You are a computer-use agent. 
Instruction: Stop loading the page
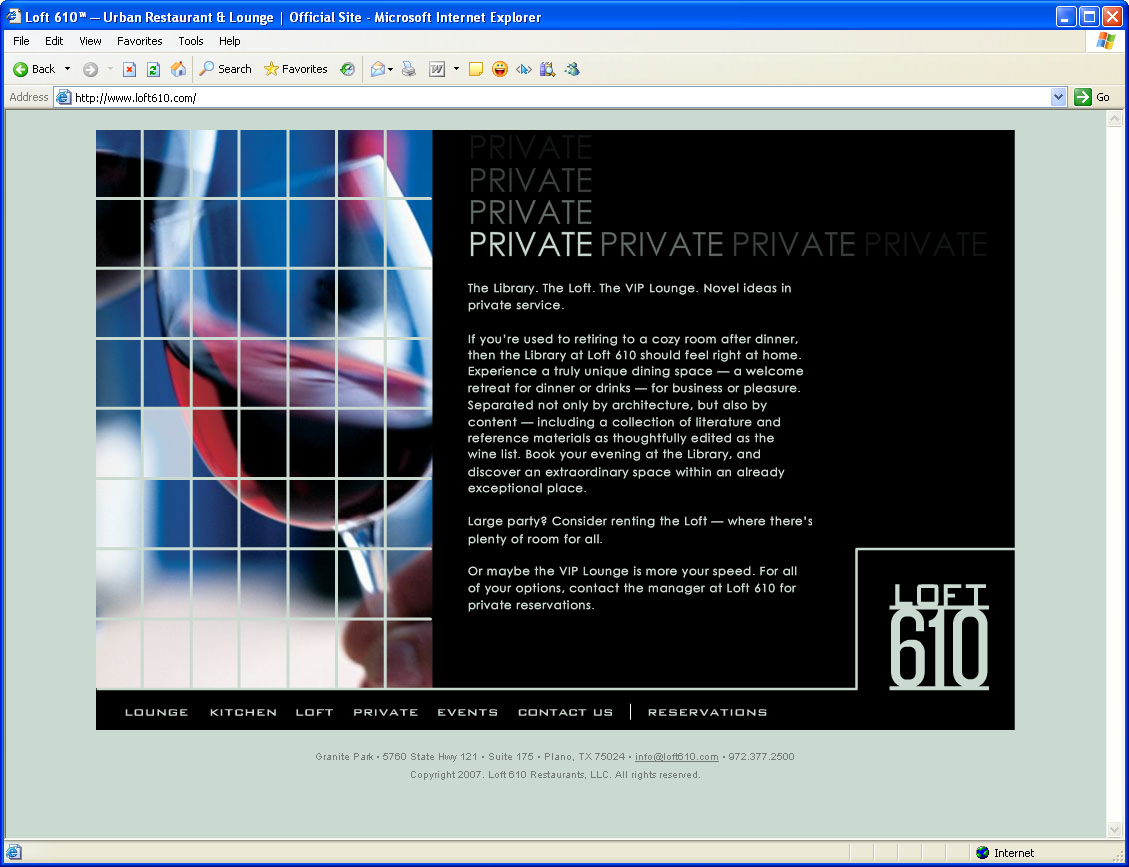pos(129,69)
